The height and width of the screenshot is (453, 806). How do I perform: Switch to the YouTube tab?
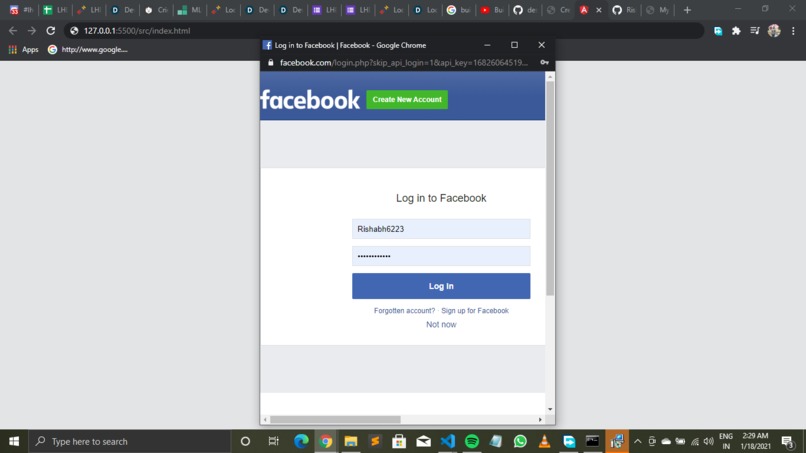pos(491,10)
